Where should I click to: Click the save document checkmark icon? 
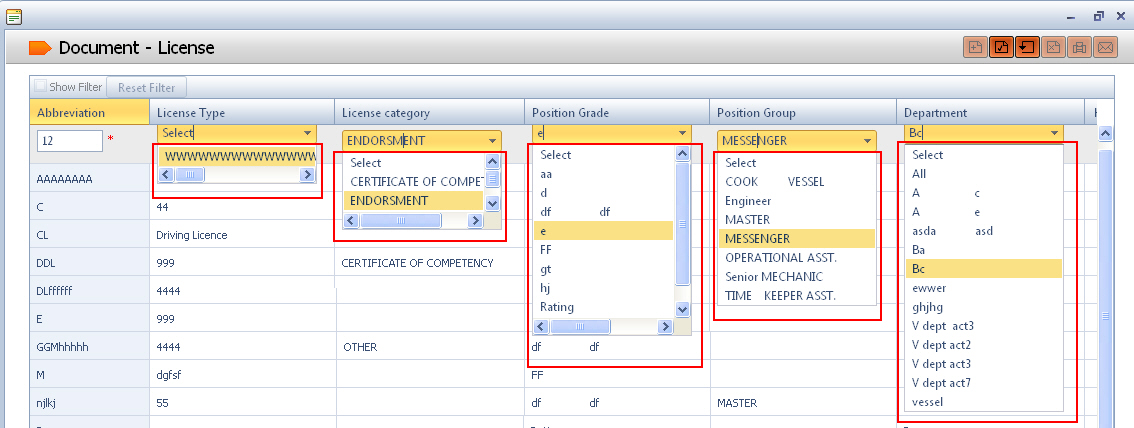click(1001, 47)
